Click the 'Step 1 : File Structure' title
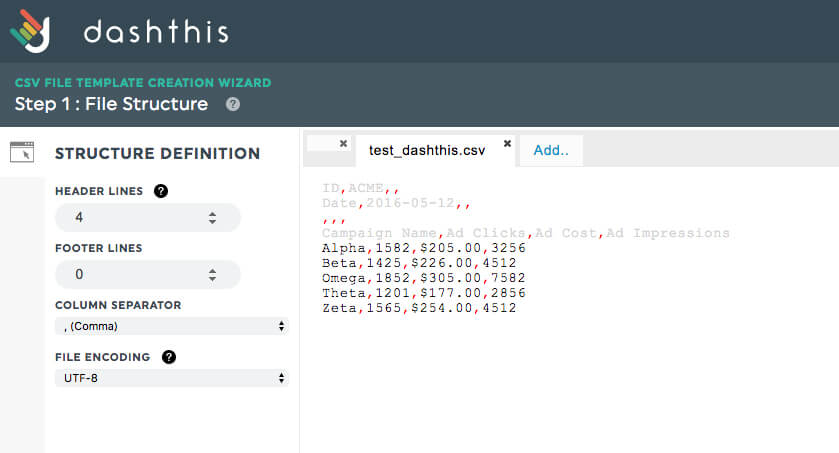This screenshot has width=839, height=453. (x=111, y=104)
